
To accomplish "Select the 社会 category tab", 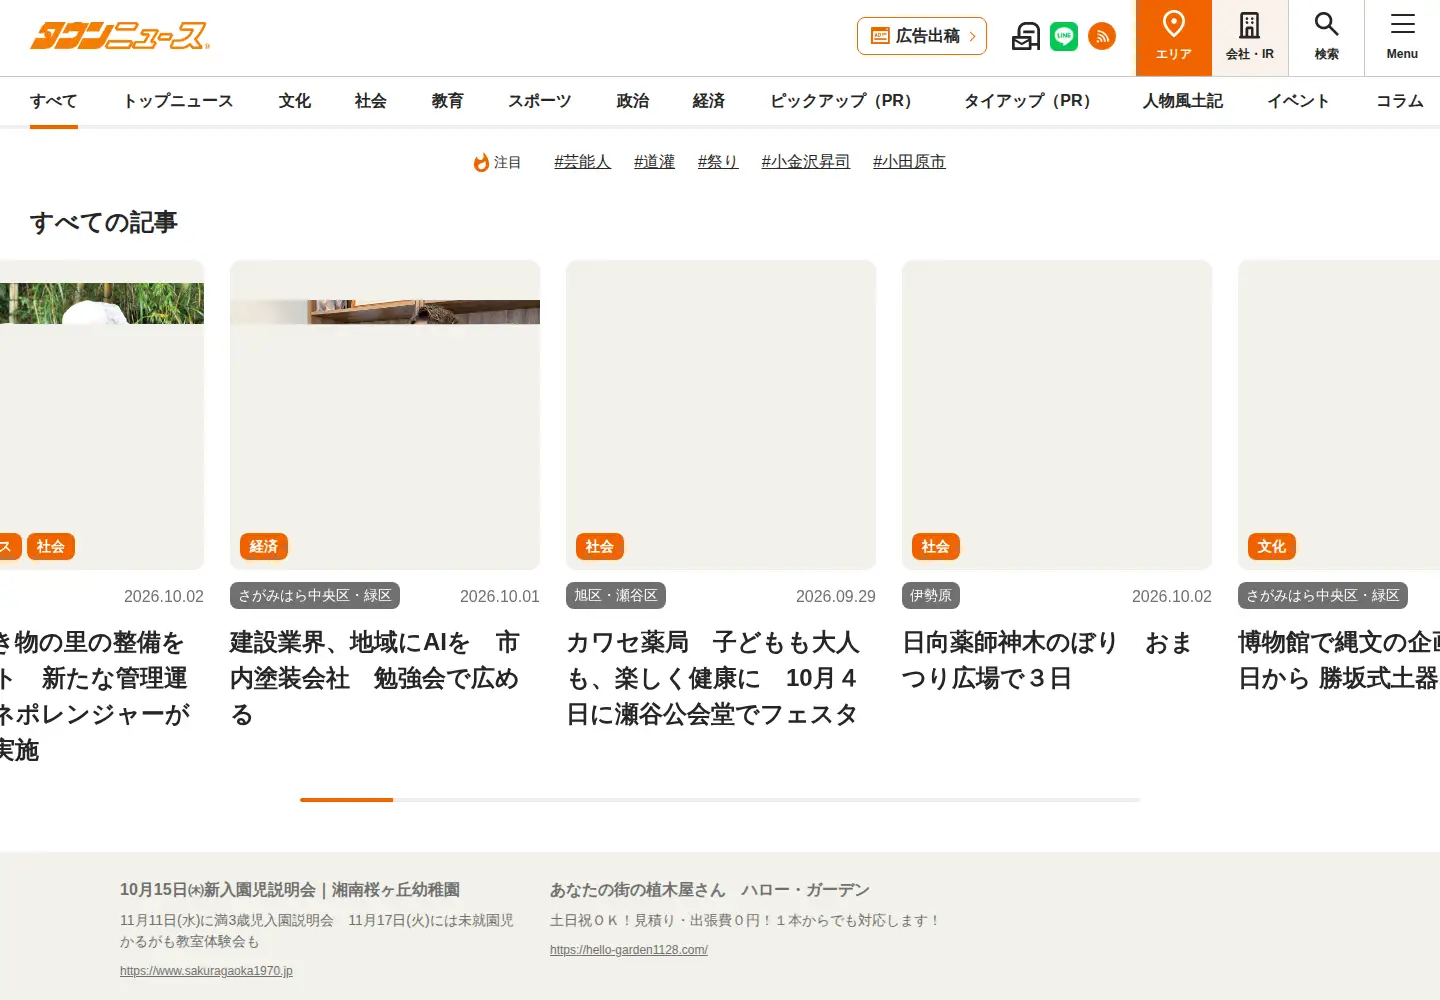I will [x=371, y=101].
